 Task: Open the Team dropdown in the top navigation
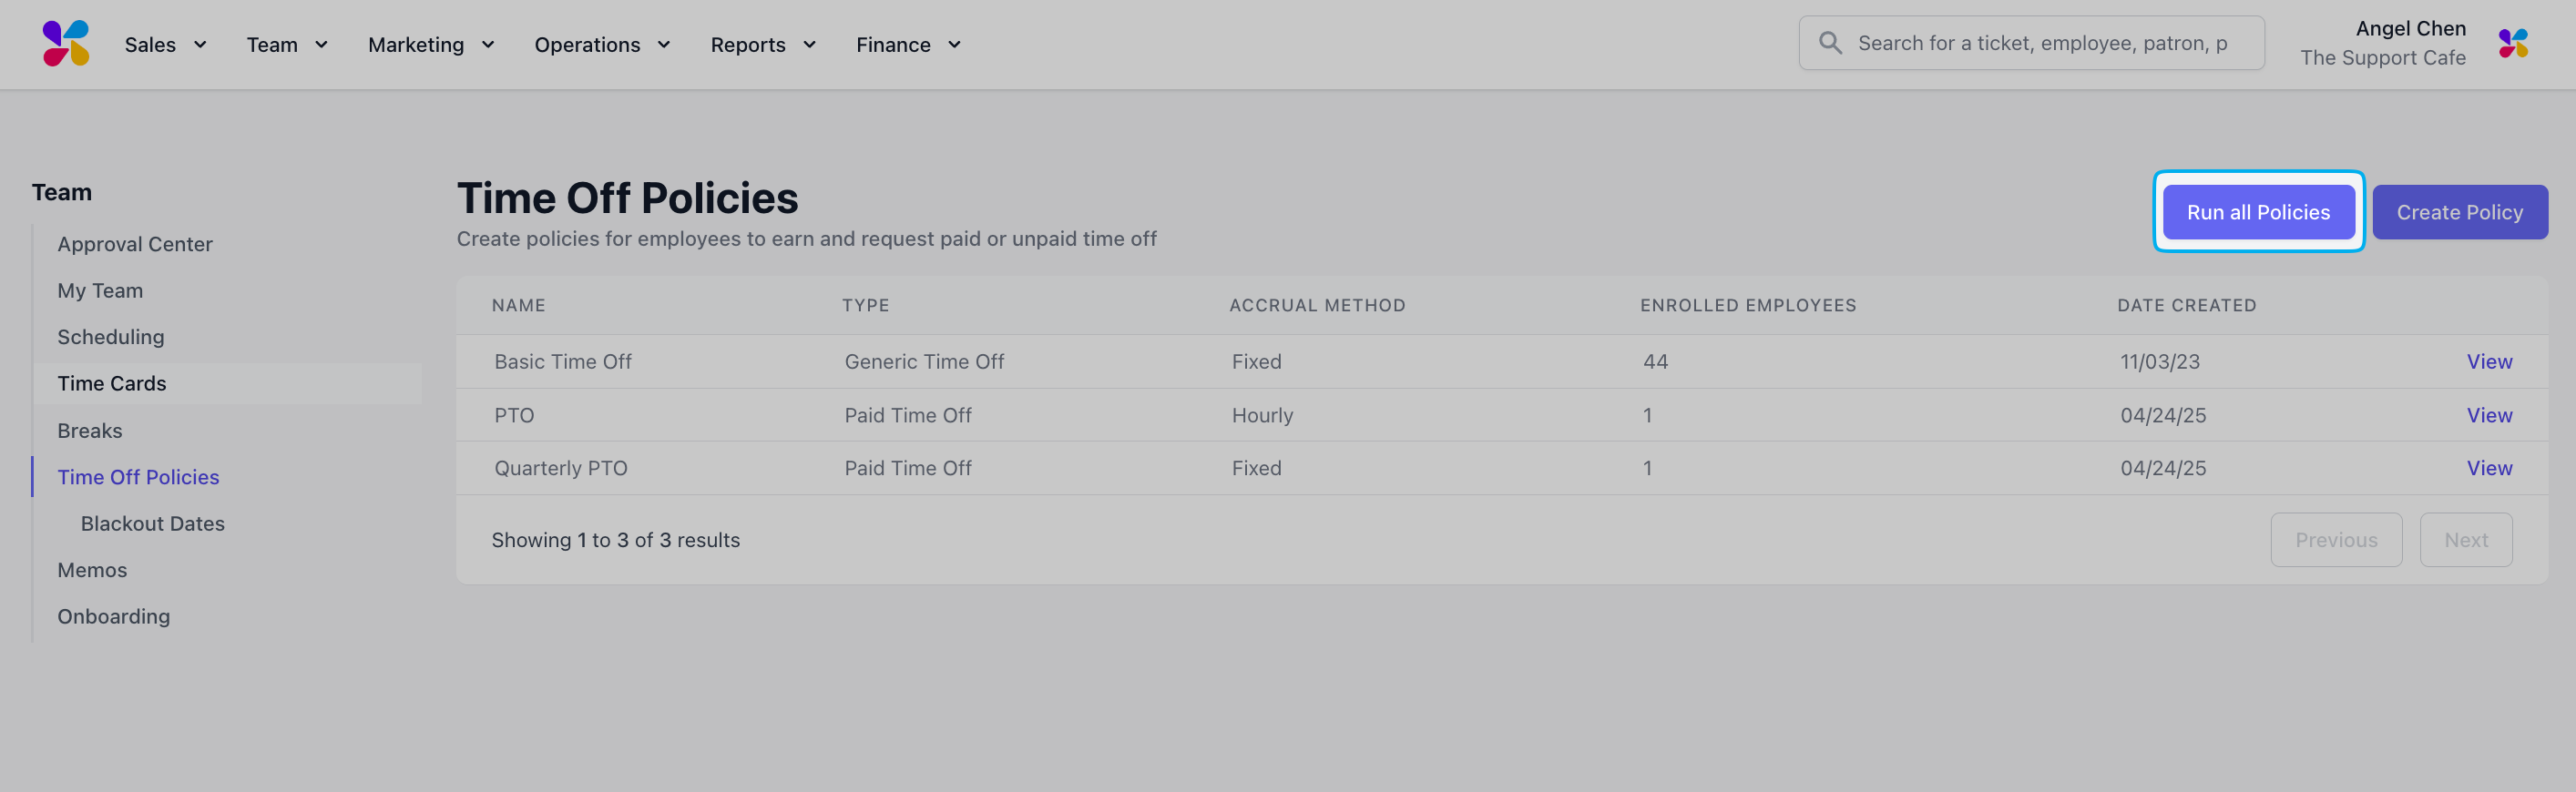click(x=288, y=45)
